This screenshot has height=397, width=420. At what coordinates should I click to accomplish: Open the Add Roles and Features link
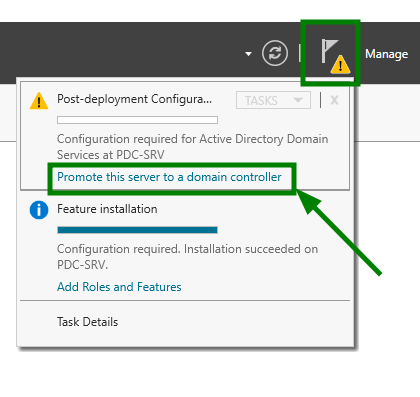click(x=119, y=287)
